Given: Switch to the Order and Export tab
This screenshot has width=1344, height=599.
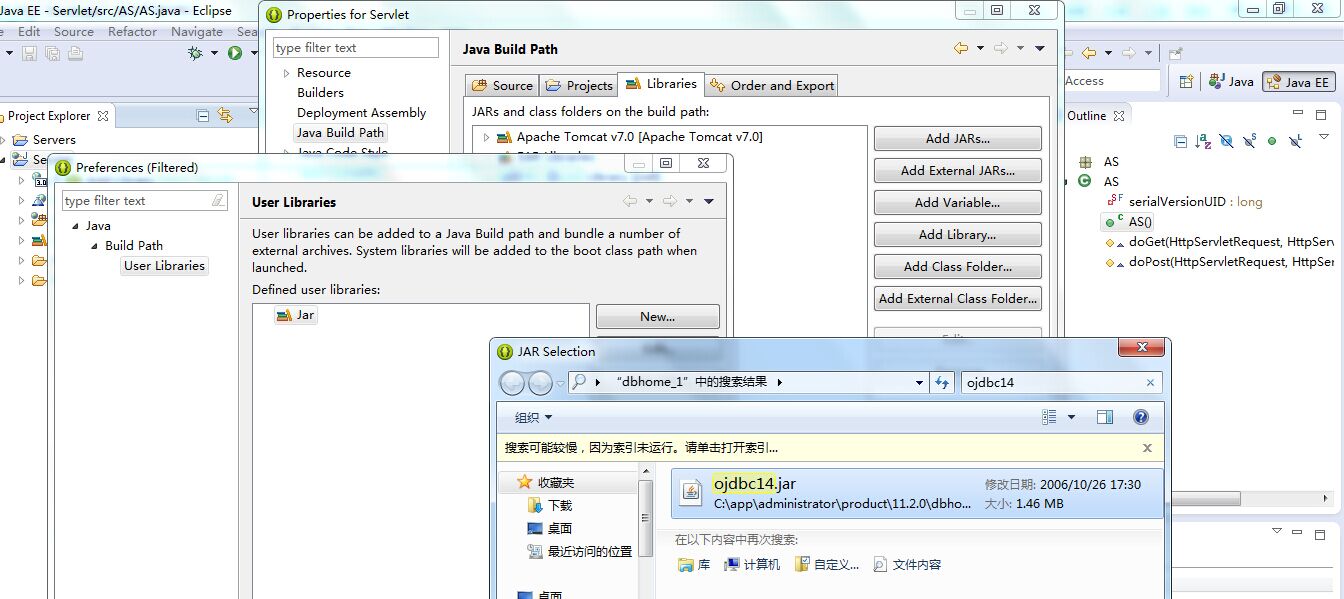Looking at the screenshot, I should 771,86.
